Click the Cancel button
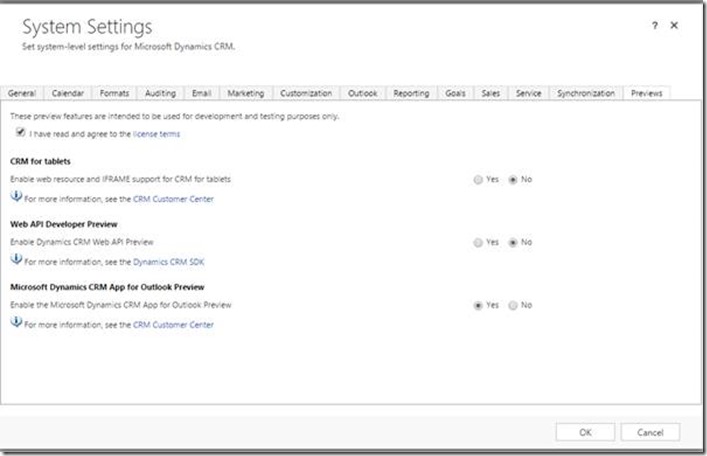 pos(650,432)
